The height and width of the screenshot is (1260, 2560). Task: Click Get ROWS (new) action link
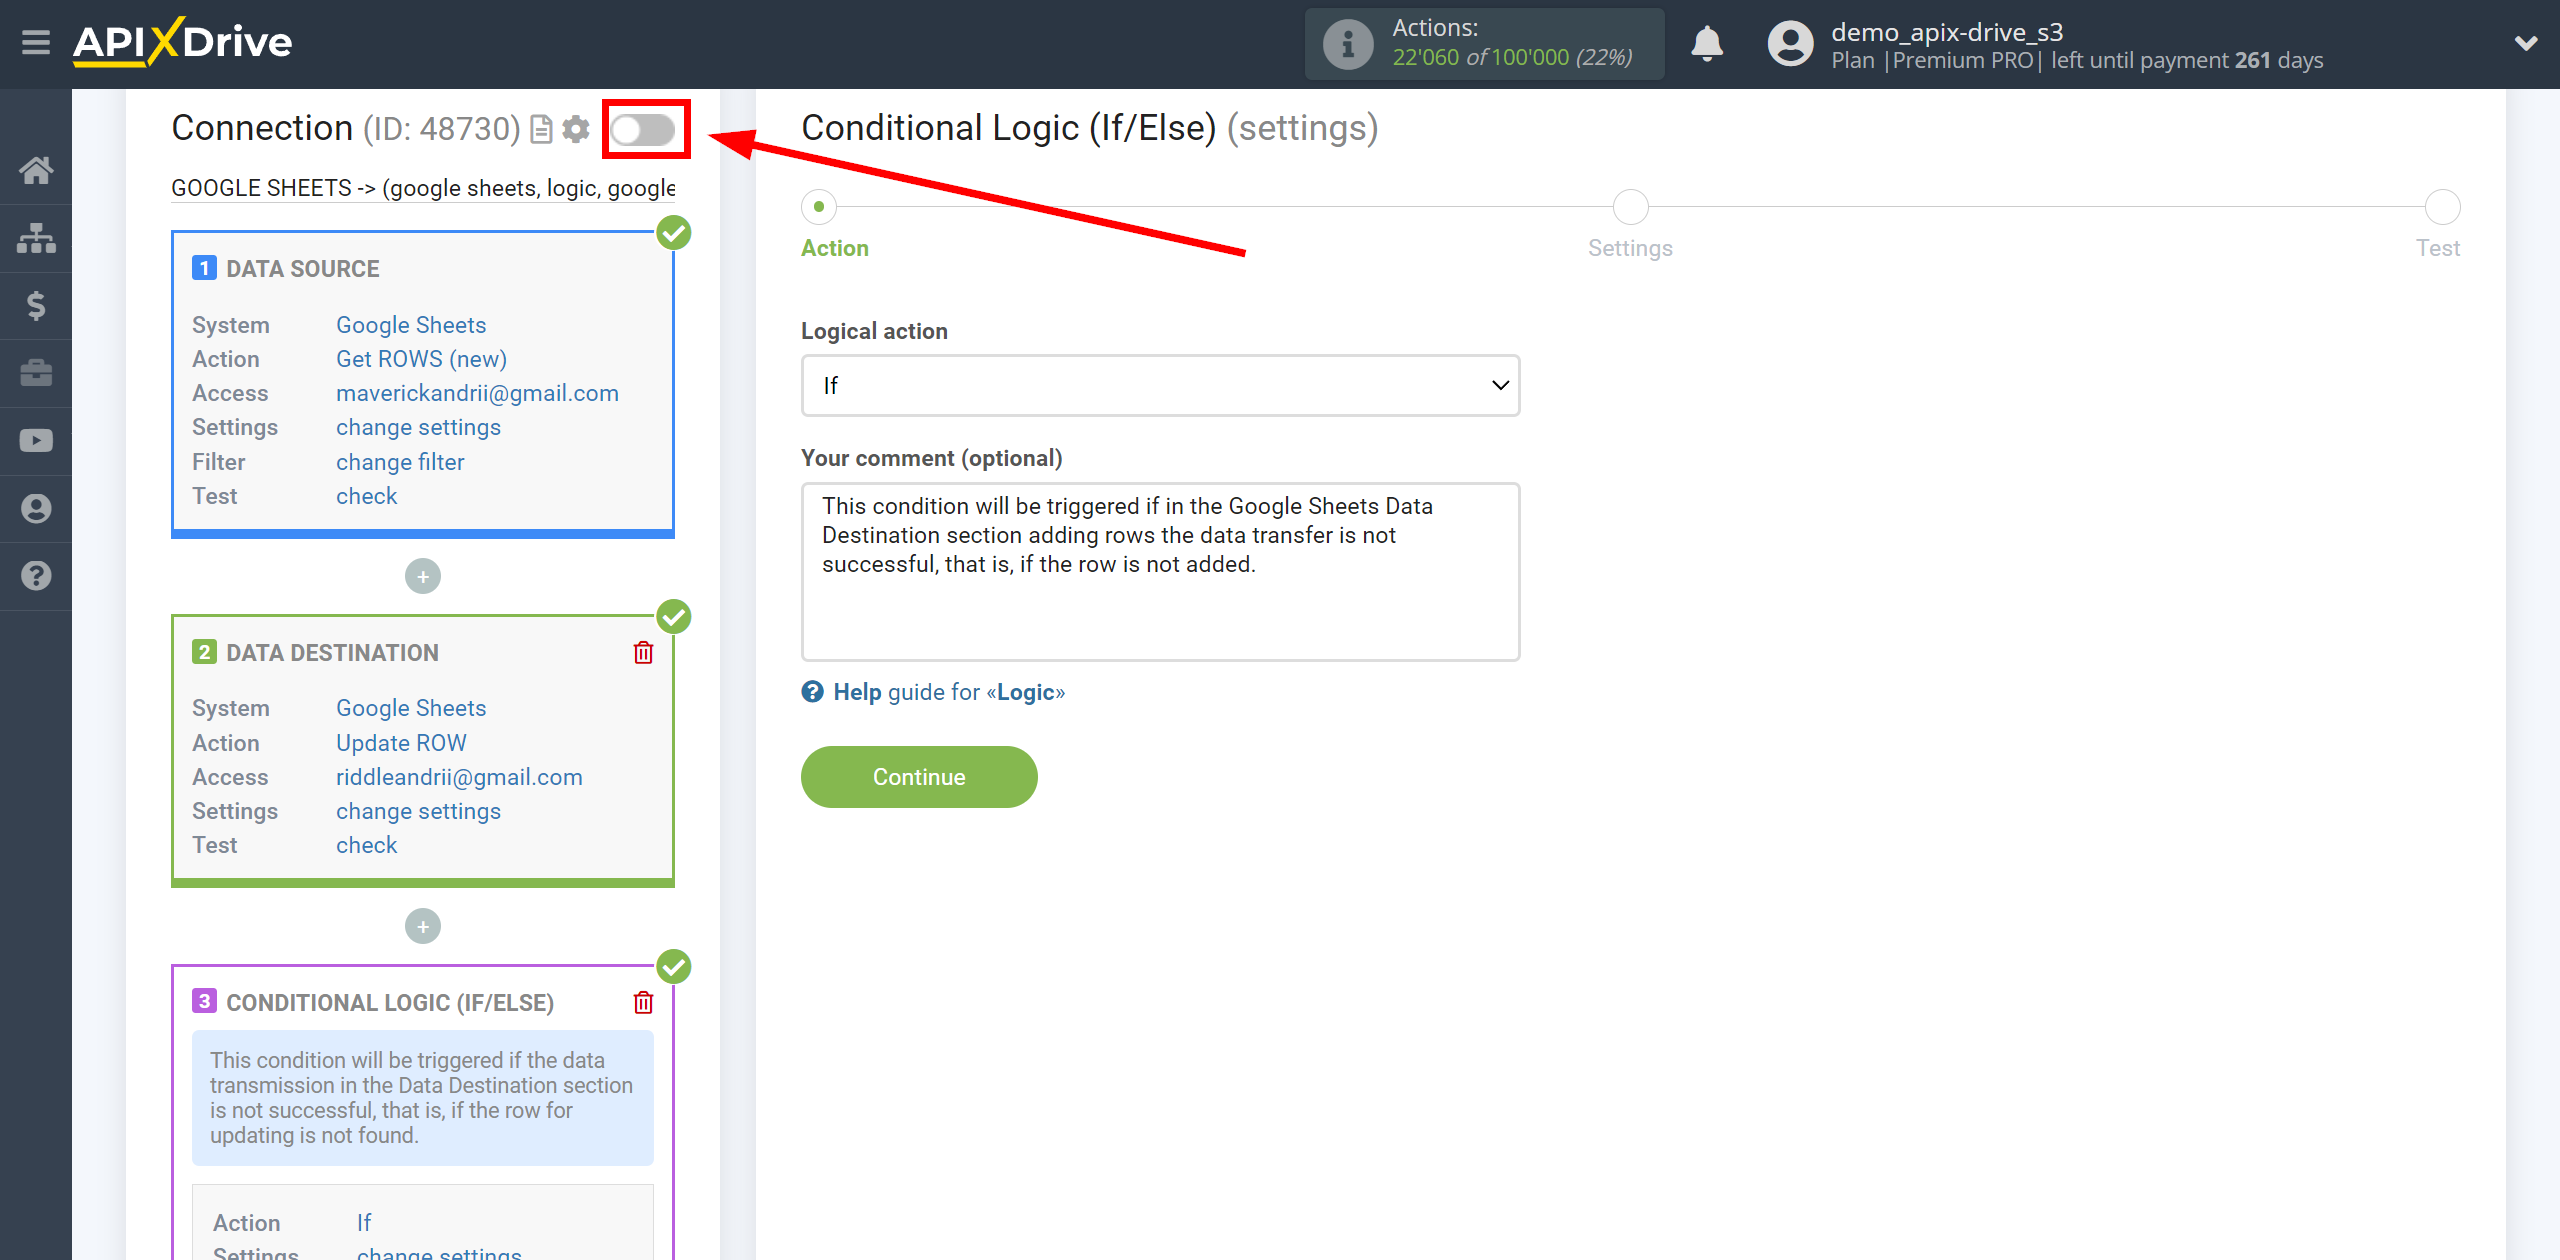coord(421,359)
